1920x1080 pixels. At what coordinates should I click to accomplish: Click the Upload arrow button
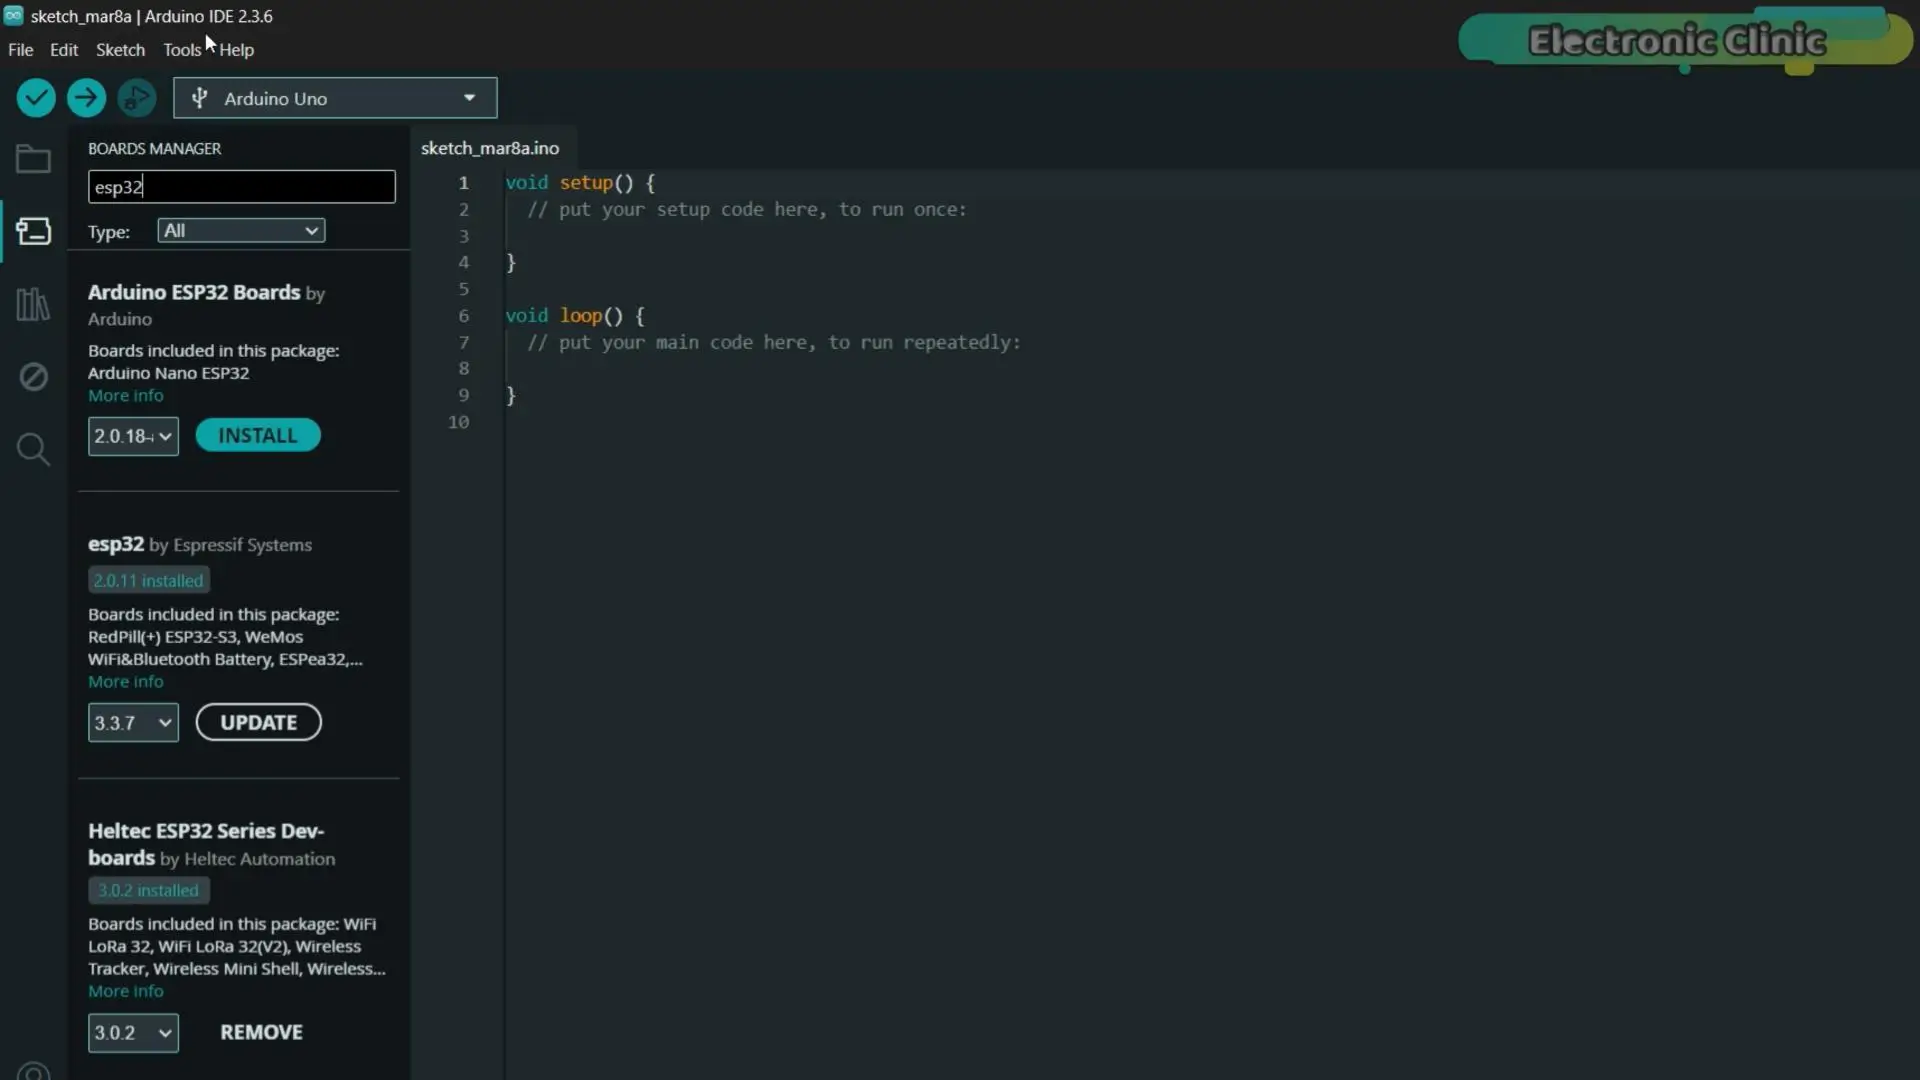[x=86, y=98]
